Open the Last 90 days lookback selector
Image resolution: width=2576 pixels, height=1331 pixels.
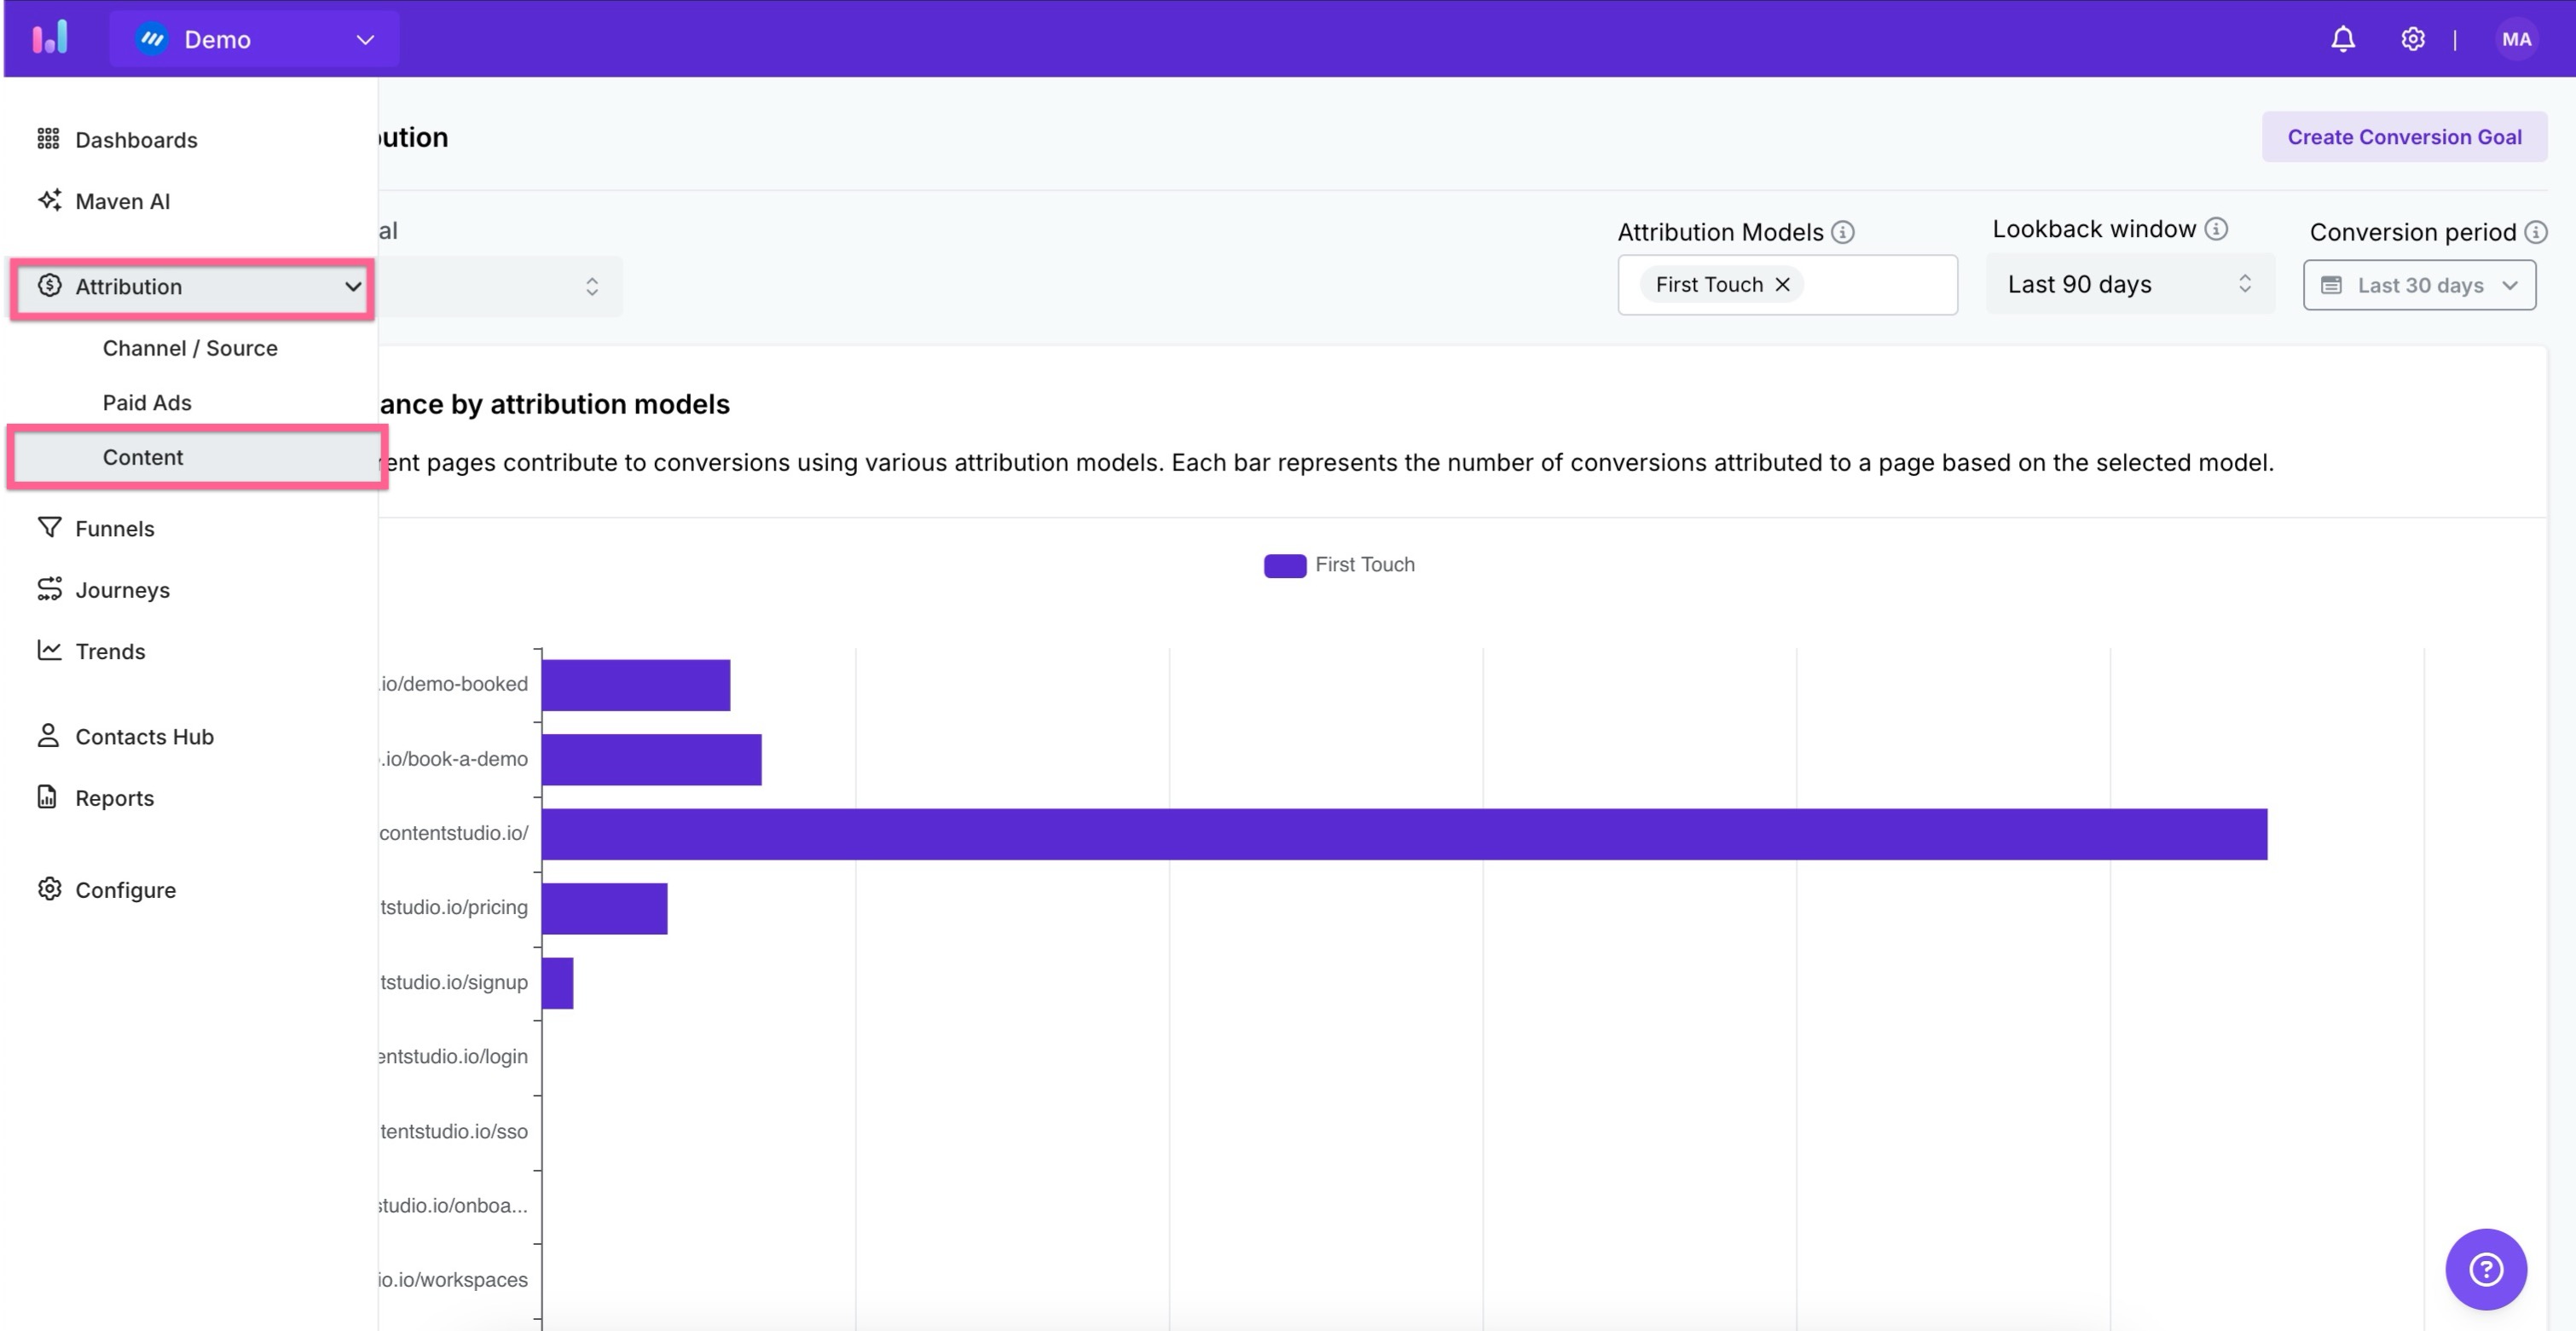[x=2129, y=285]
